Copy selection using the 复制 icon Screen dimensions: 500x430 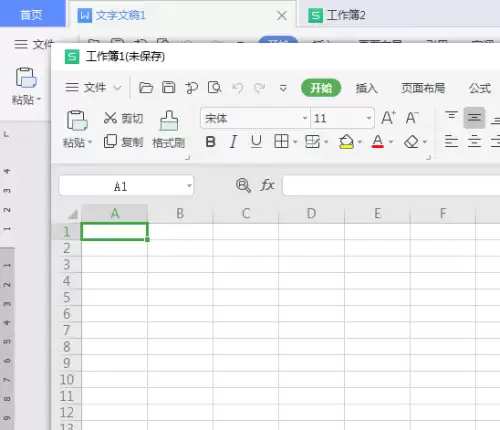pyautogui.click(x=110, y=142)
